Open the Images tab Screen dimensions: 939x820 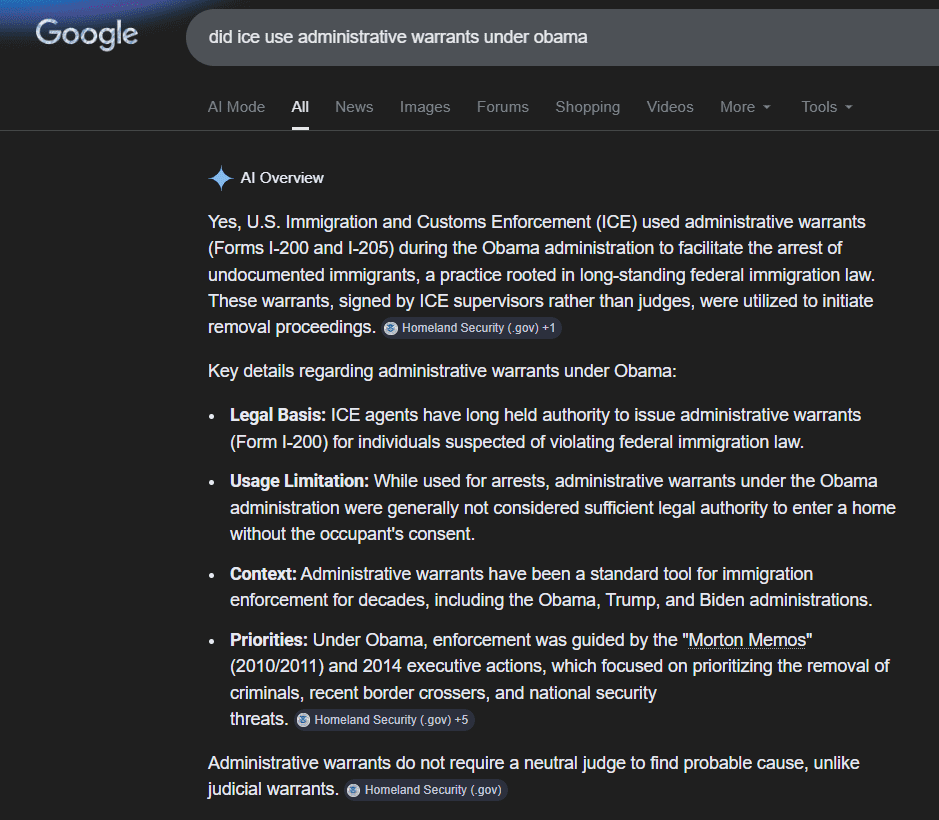click(425, 107)
